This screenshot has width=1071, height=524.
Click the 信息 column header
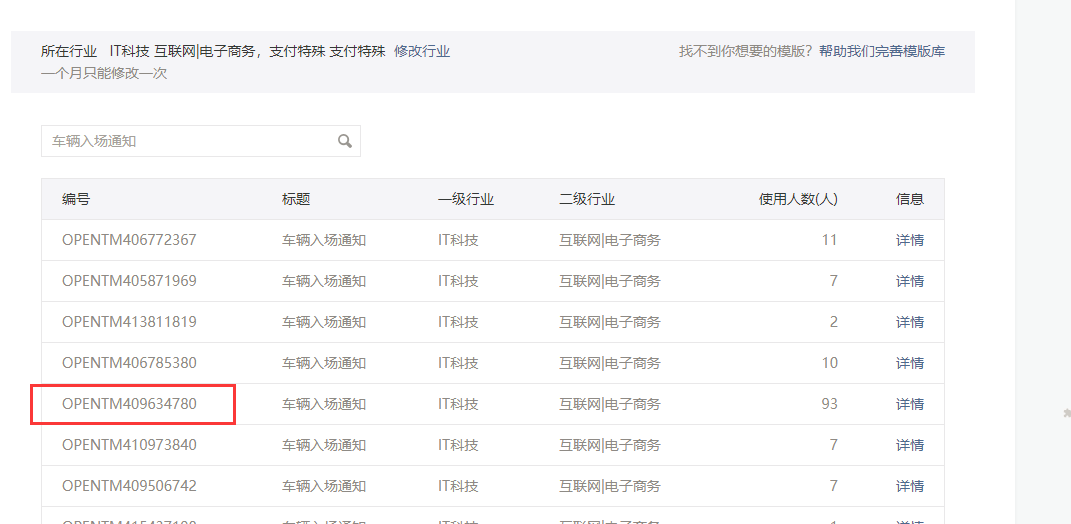point(909,199)
